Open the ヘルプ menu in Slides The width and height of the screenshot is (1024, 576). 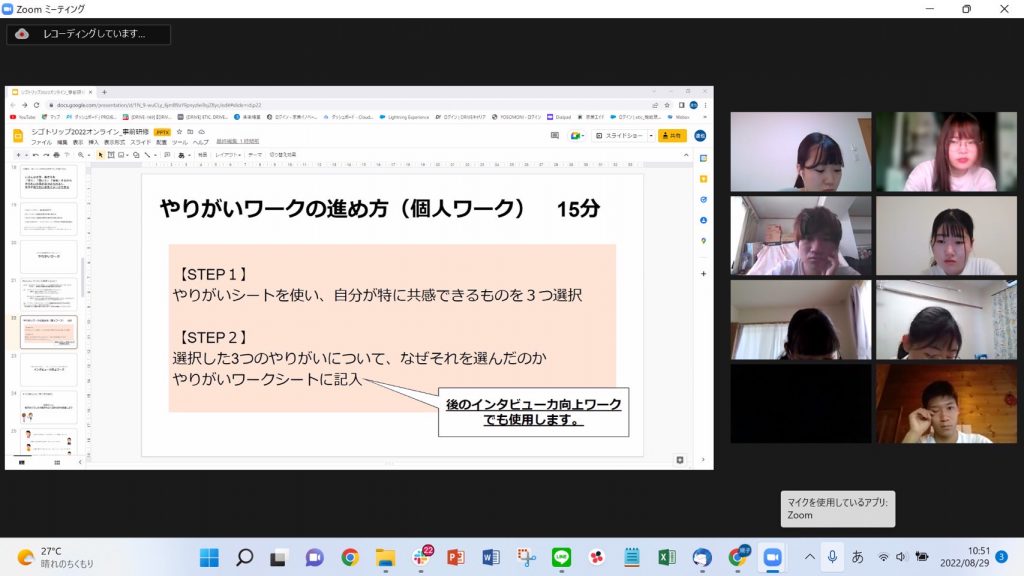200,142
